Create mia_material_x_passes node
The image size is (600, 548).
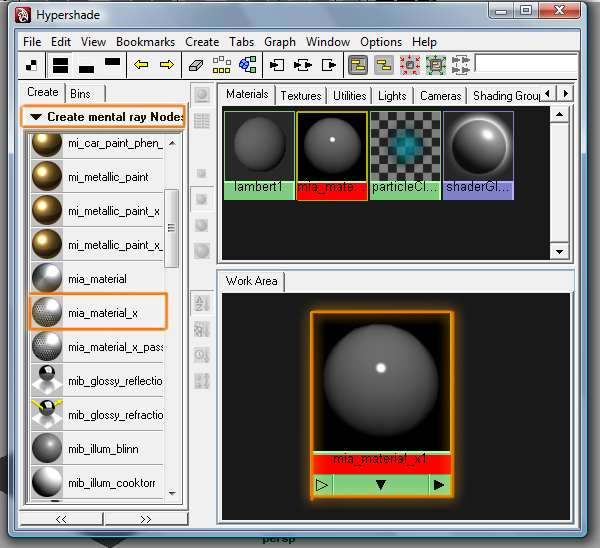pos(98,347)
